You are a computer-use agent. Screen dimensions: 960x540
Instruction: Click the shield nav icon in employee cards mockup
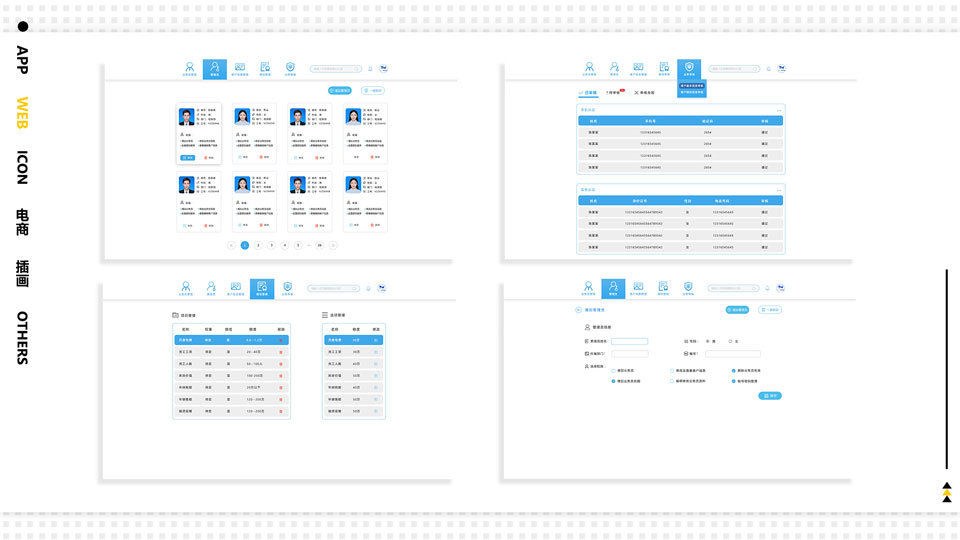[x=290, y=69]
